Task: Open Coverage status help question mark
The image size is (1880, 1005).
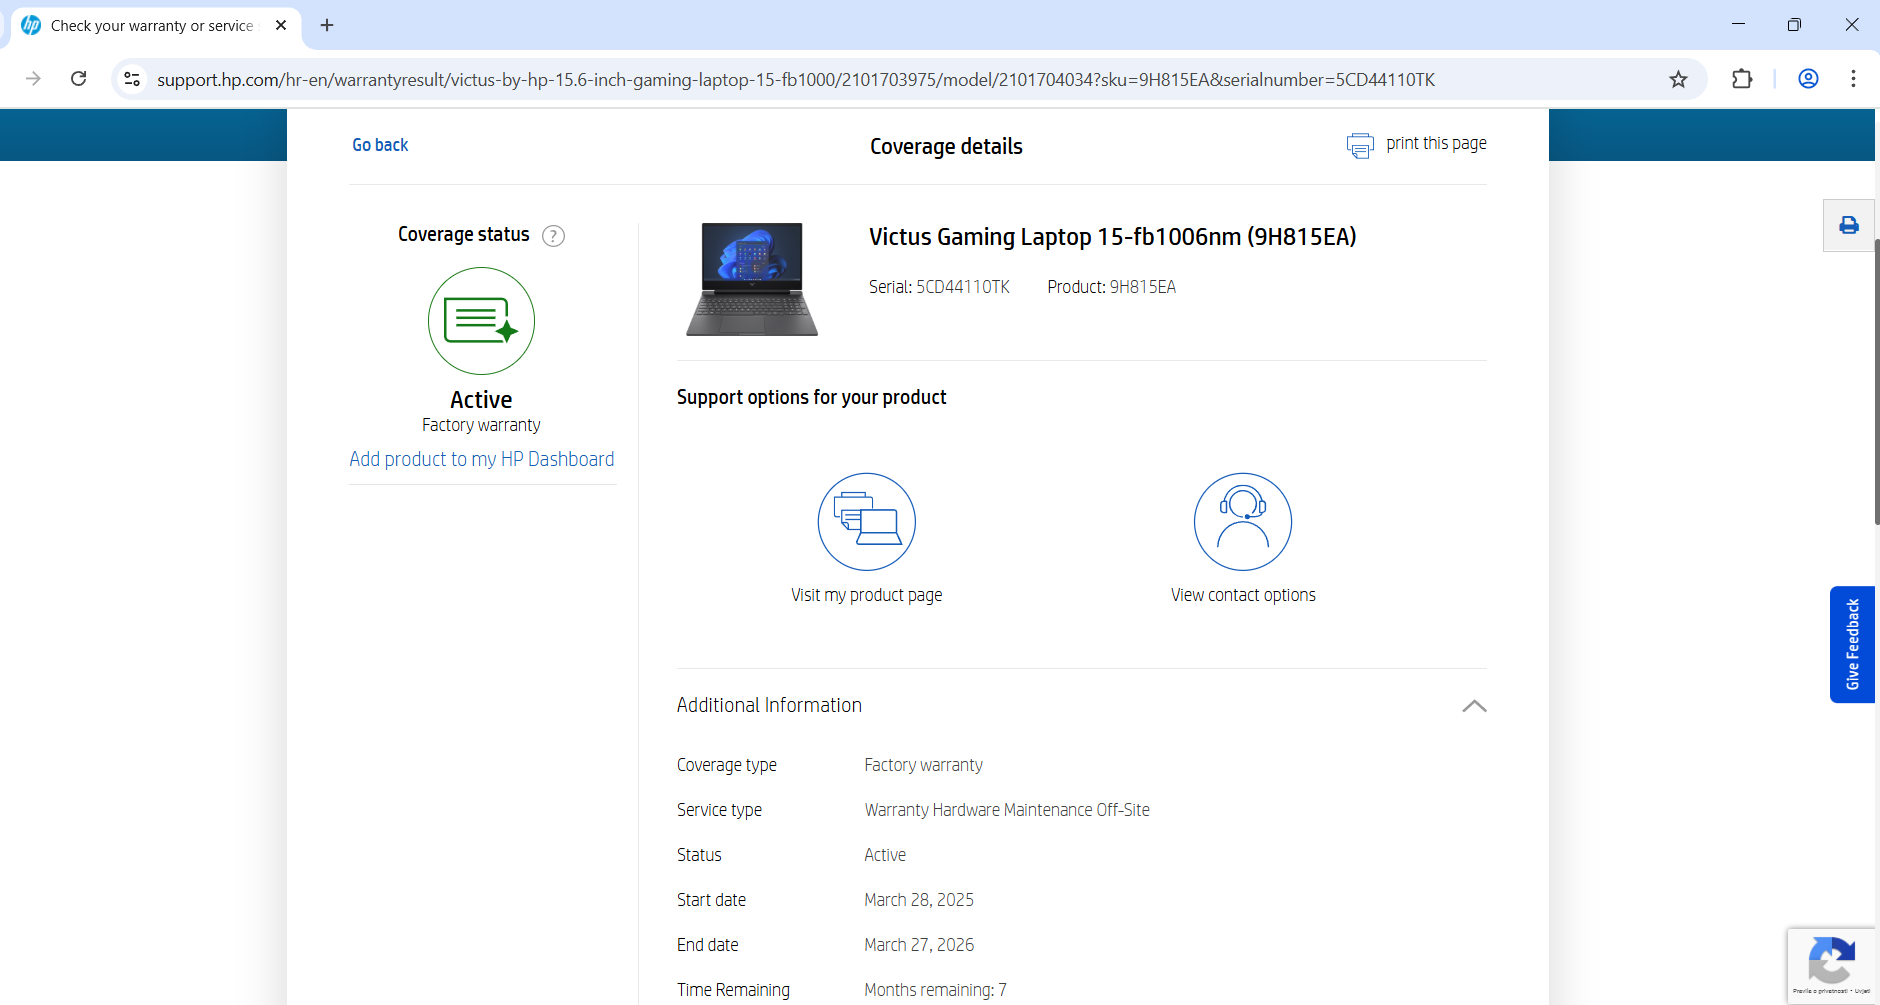Action: tap(553, 236)
